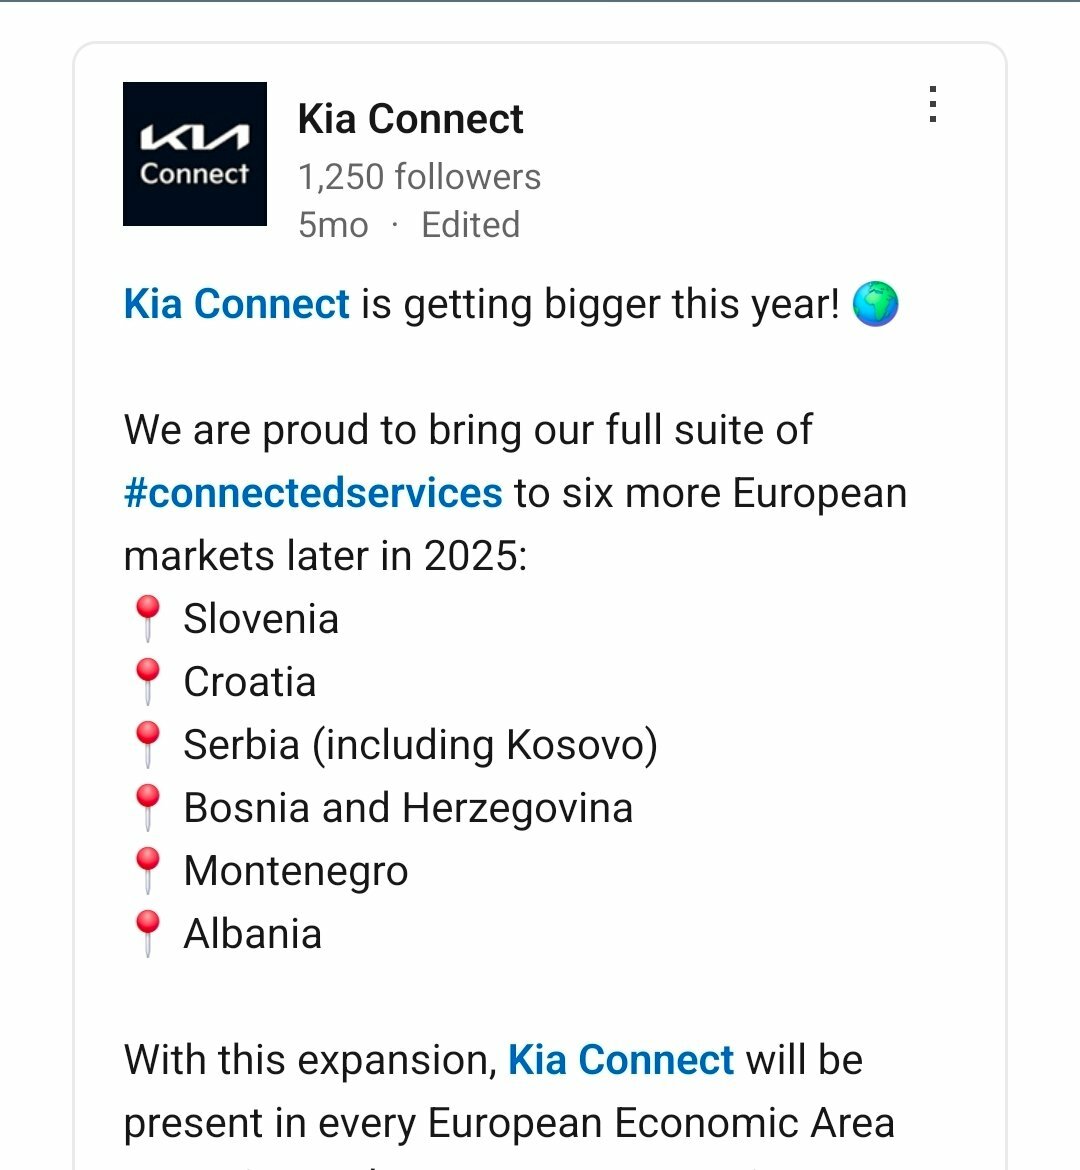Viewport: 1080px width, 1170px height.
Task: Click the word Slovenia in the list
Action: (261, 619)
